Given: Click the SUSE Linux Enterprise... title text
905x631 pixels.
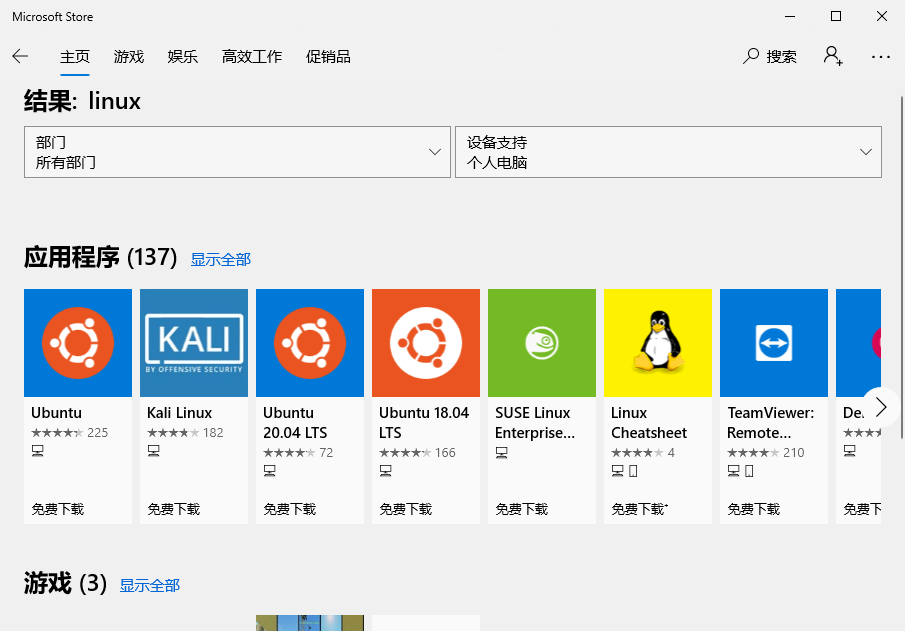Looking at the screenshot, I should tap(535, 423).
